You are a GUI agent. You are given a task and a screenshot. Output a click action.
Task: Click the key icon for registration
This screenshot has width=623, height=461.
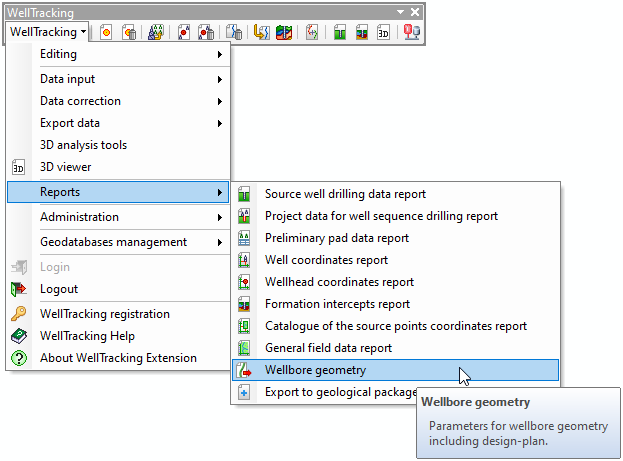tap(19, 314)
